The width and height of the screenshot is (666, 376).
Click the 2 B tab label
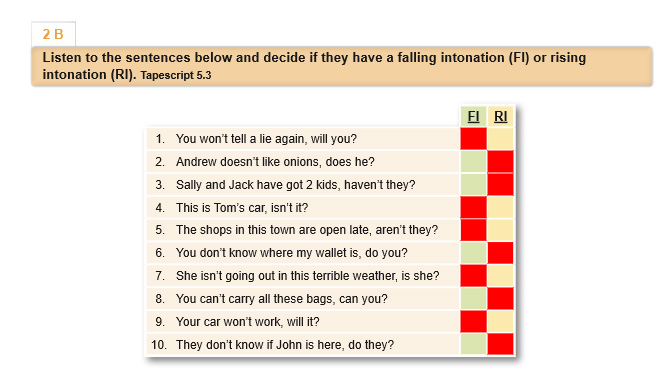[53, 34]
